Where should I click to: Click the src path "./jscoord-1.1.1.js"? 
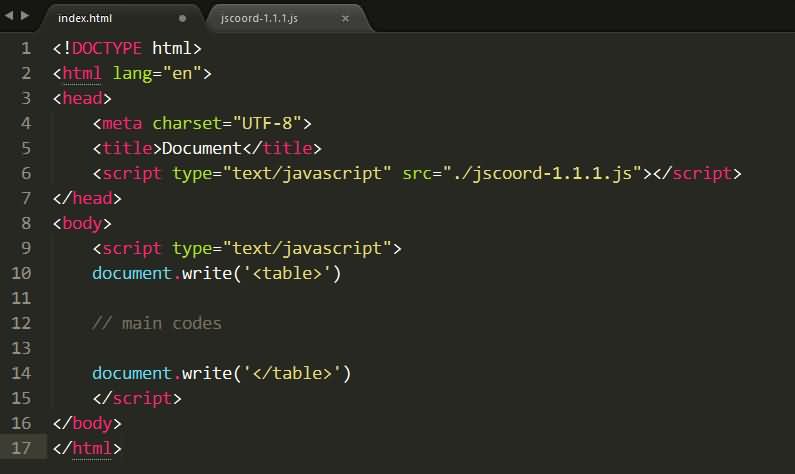[x=542, y=173]
